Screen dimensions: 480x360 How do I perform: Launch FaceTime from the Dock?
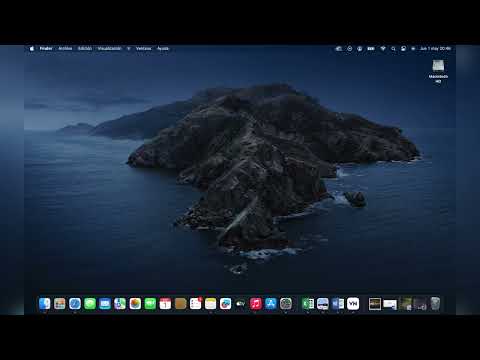click(x=150, y=304)
